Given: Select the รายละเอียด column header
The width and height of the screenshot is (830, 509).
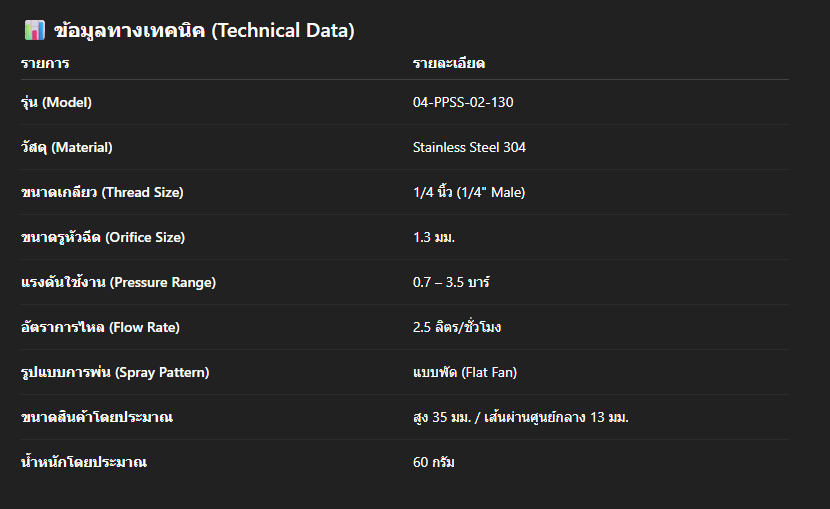Looking at the screenshot, I should [448, 64].
